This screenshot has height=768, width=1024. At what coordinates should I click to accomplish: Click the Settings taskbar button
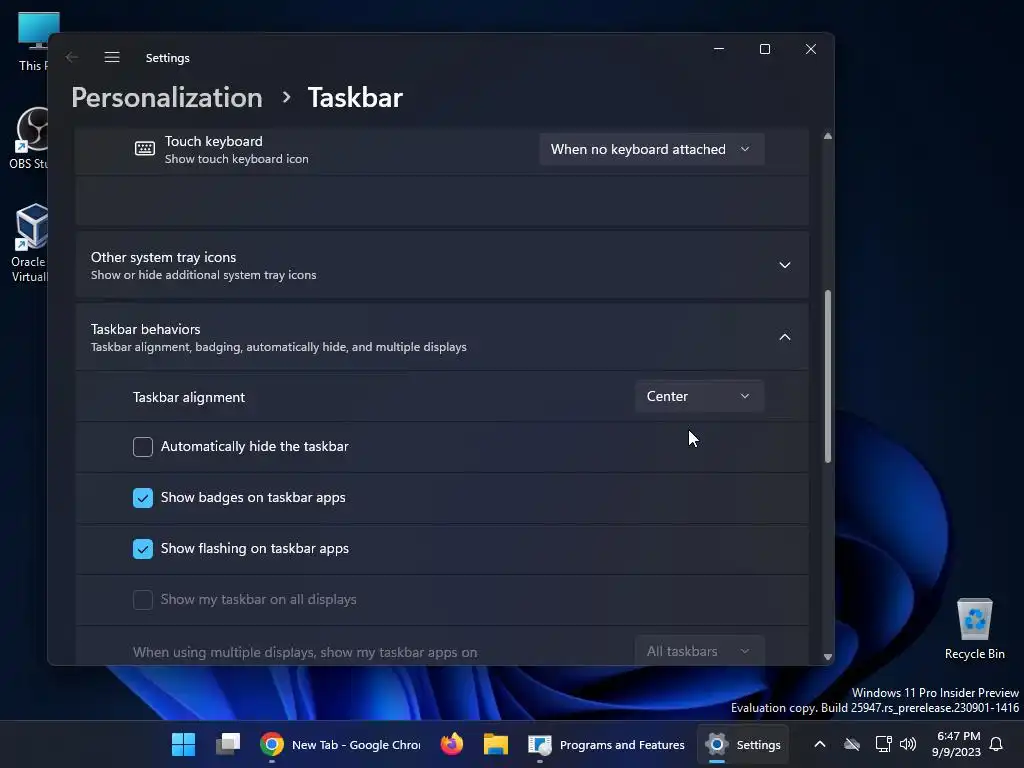pos(743,744)
